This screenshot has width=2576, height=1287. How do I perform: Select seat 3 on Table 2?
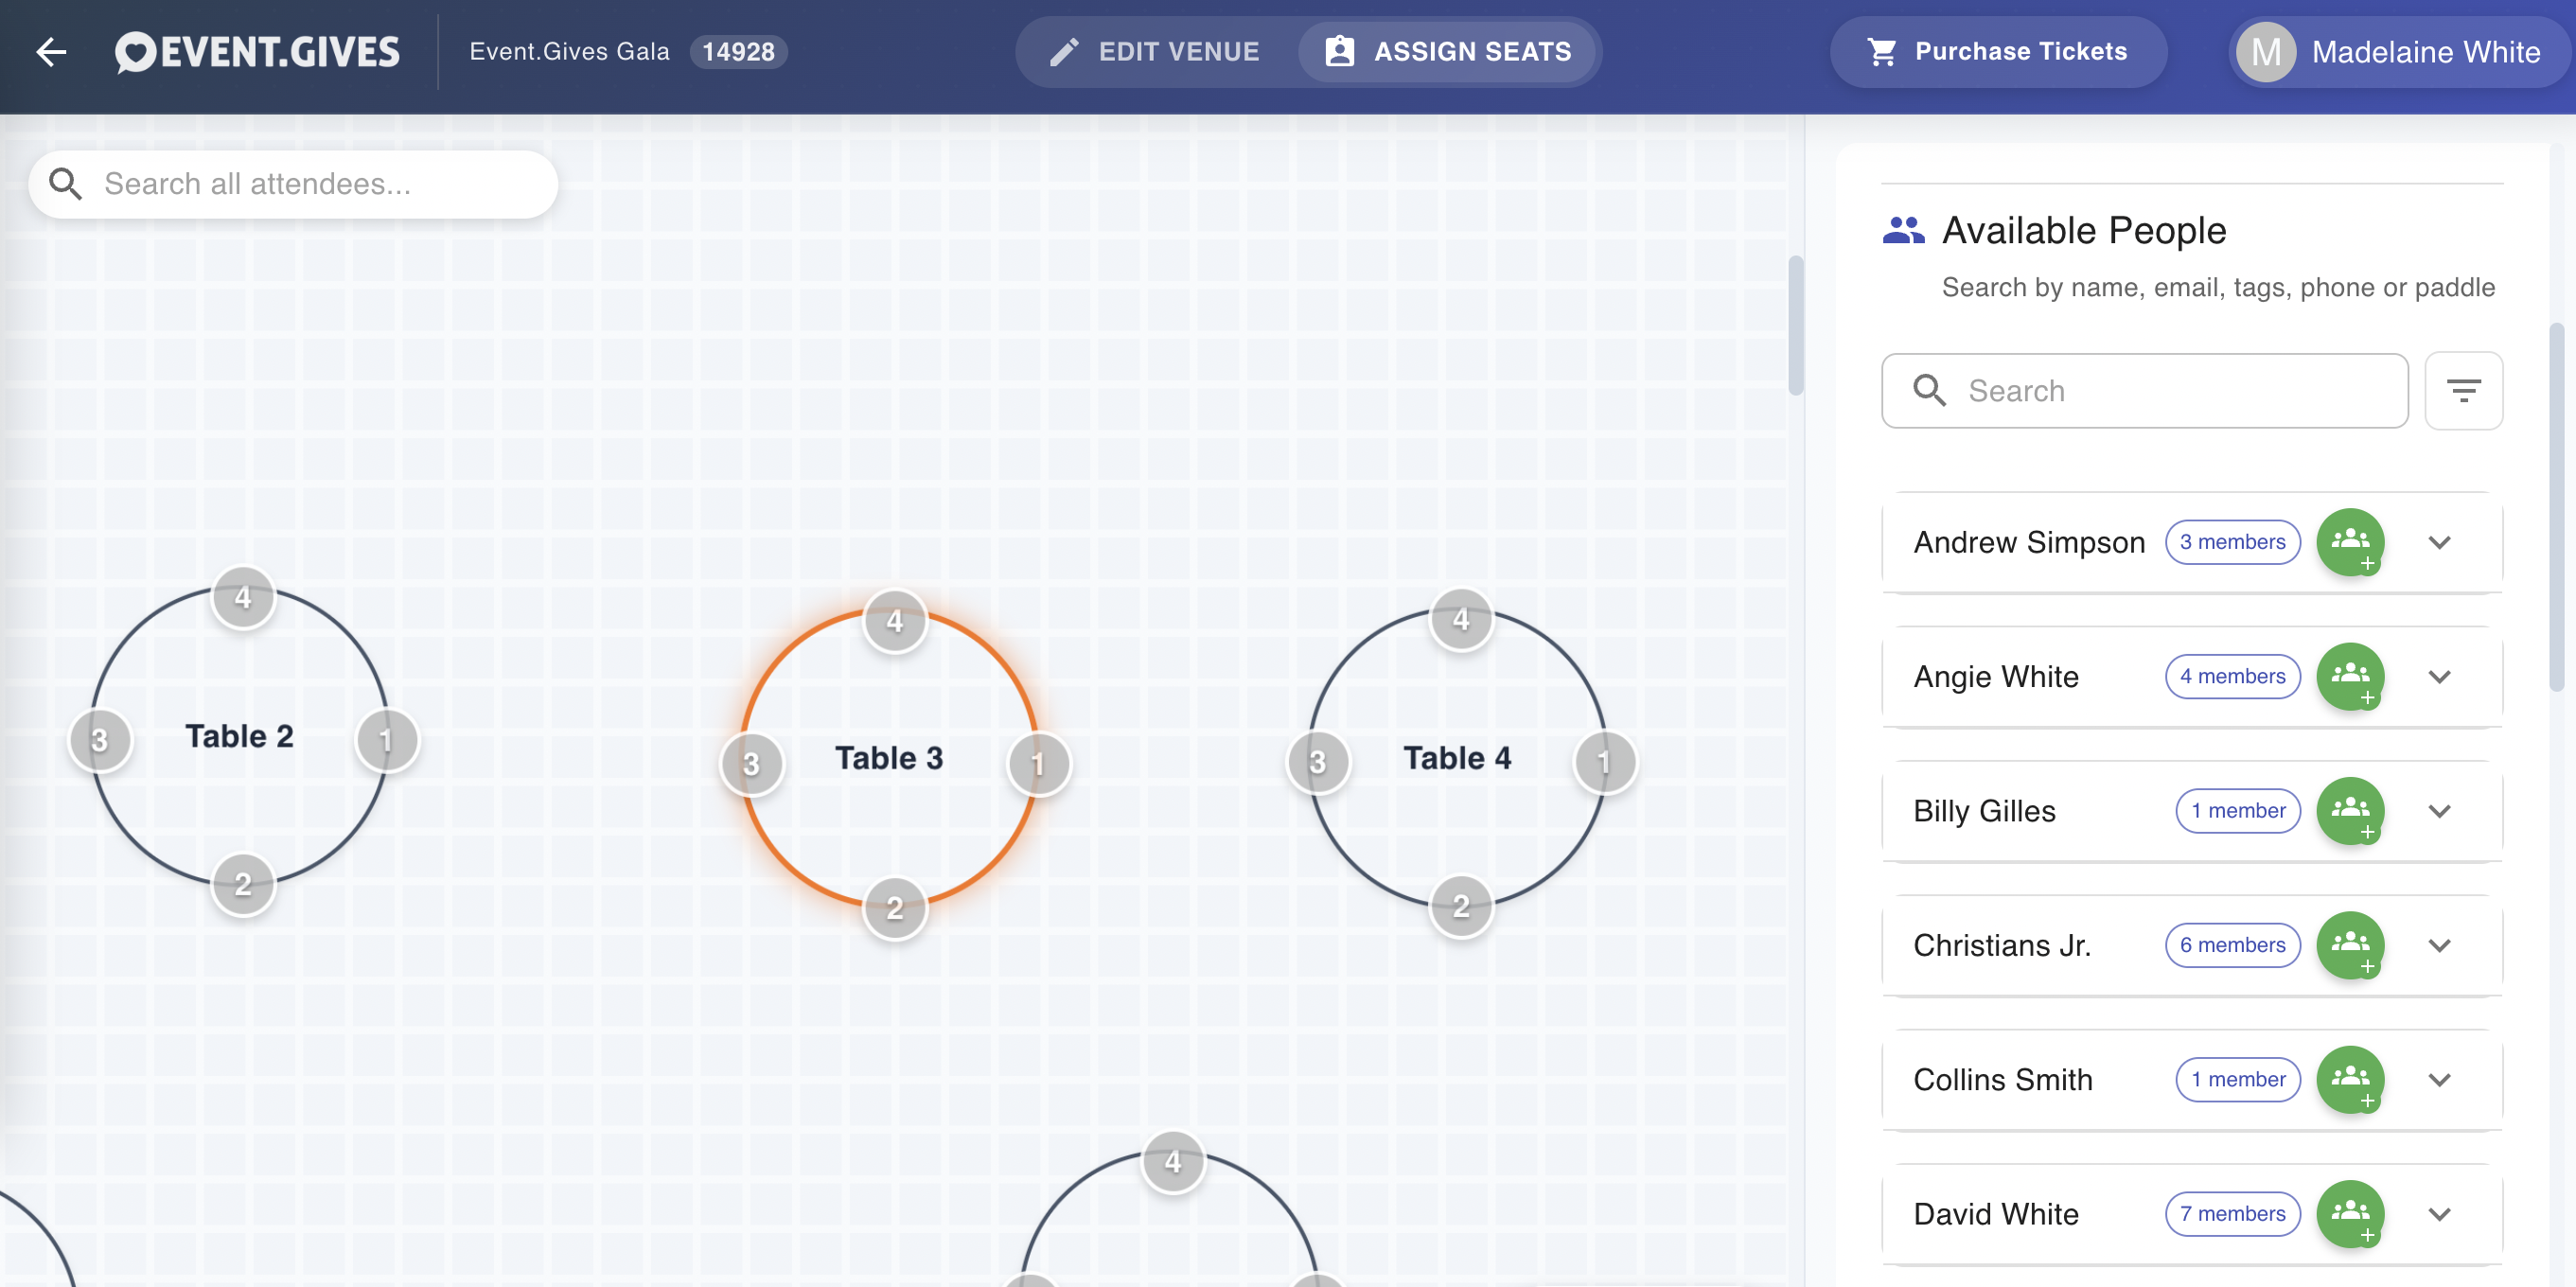pyautogui.click(x=100, y=741)
